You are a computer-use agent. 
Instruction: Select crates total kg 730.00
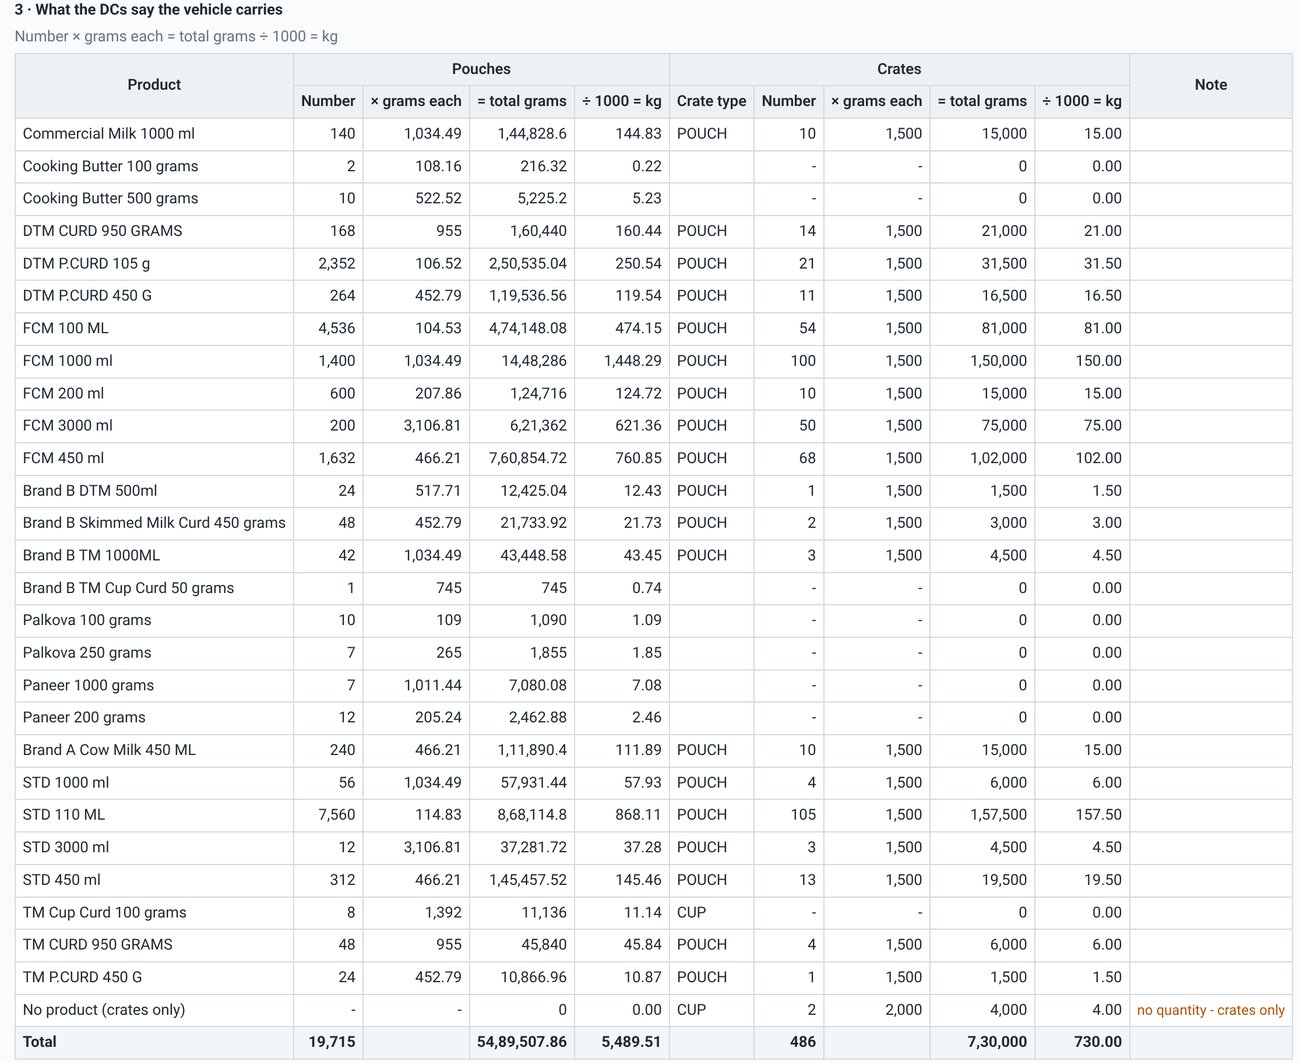click(1098, 1042)
